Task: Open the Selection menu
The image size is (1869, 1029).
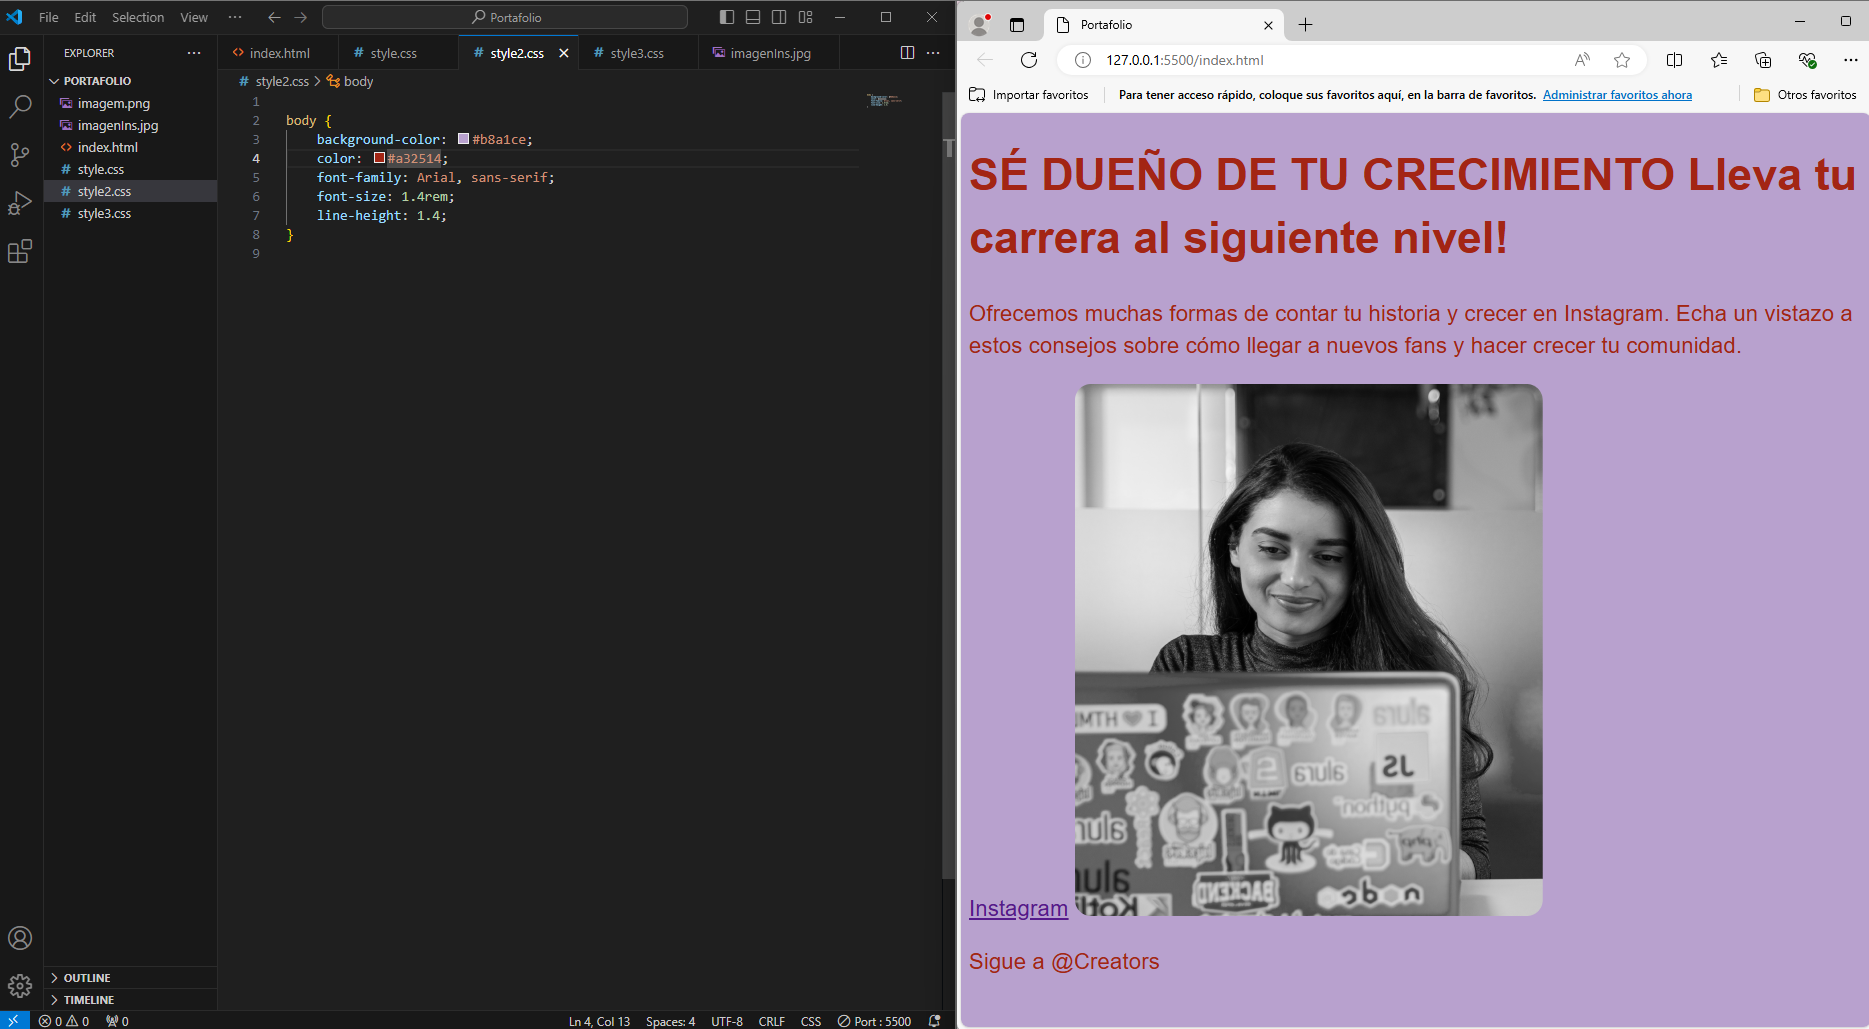Action: pos(138,17)
